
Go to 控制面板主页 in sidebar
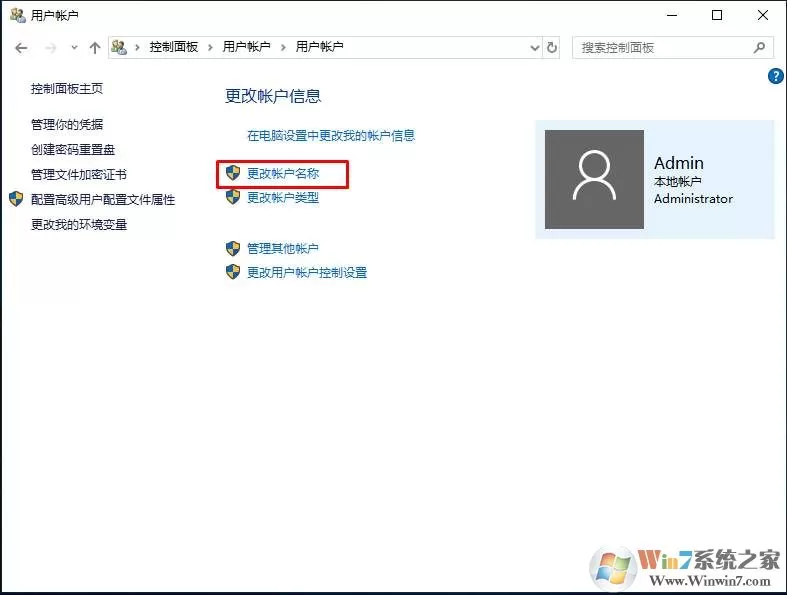67,89
